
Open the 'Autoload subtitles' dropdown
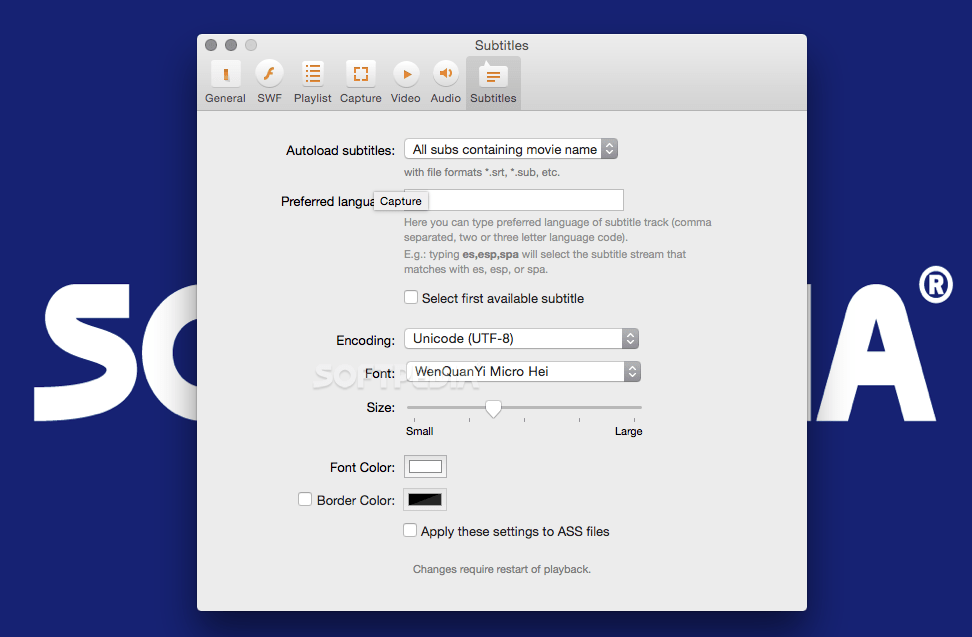point(510,148)
